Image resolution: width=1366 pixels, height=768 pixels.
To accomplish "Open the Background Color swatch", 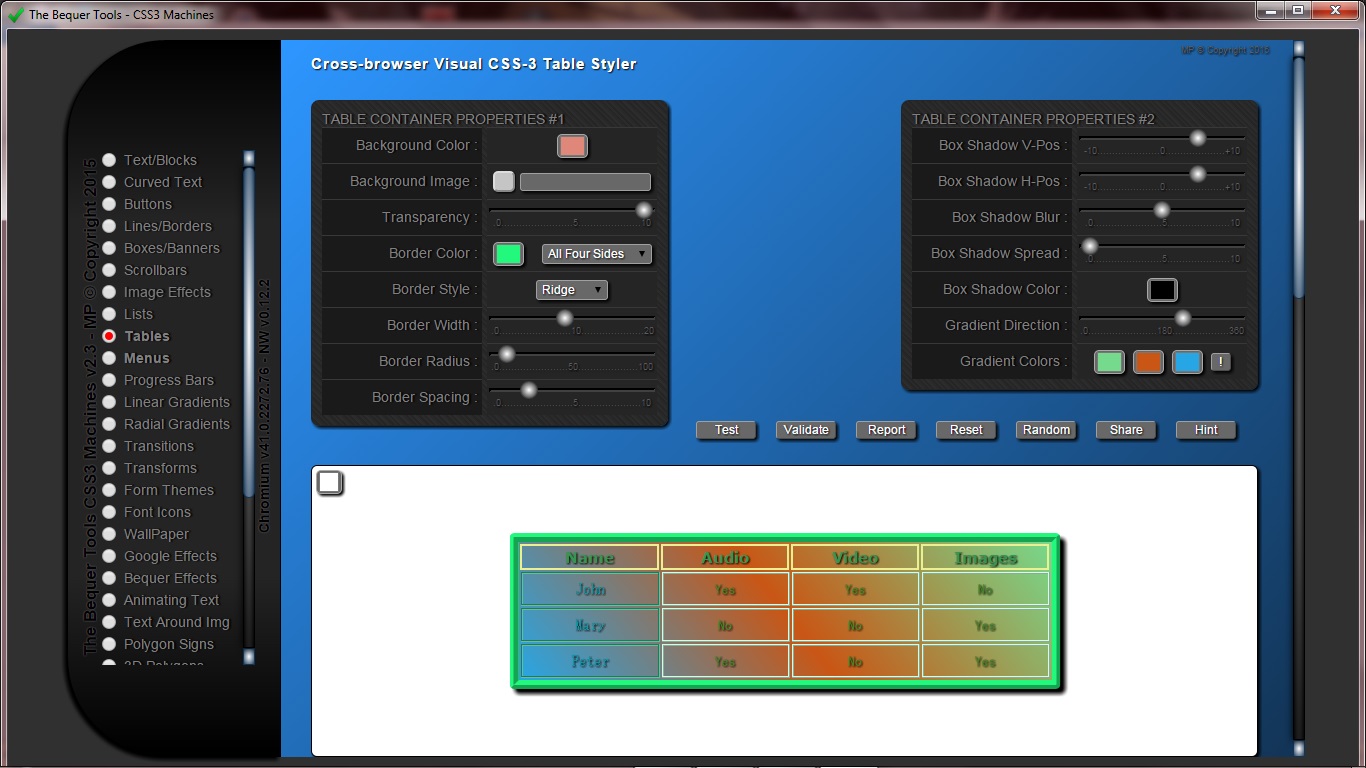I will 572,146.
